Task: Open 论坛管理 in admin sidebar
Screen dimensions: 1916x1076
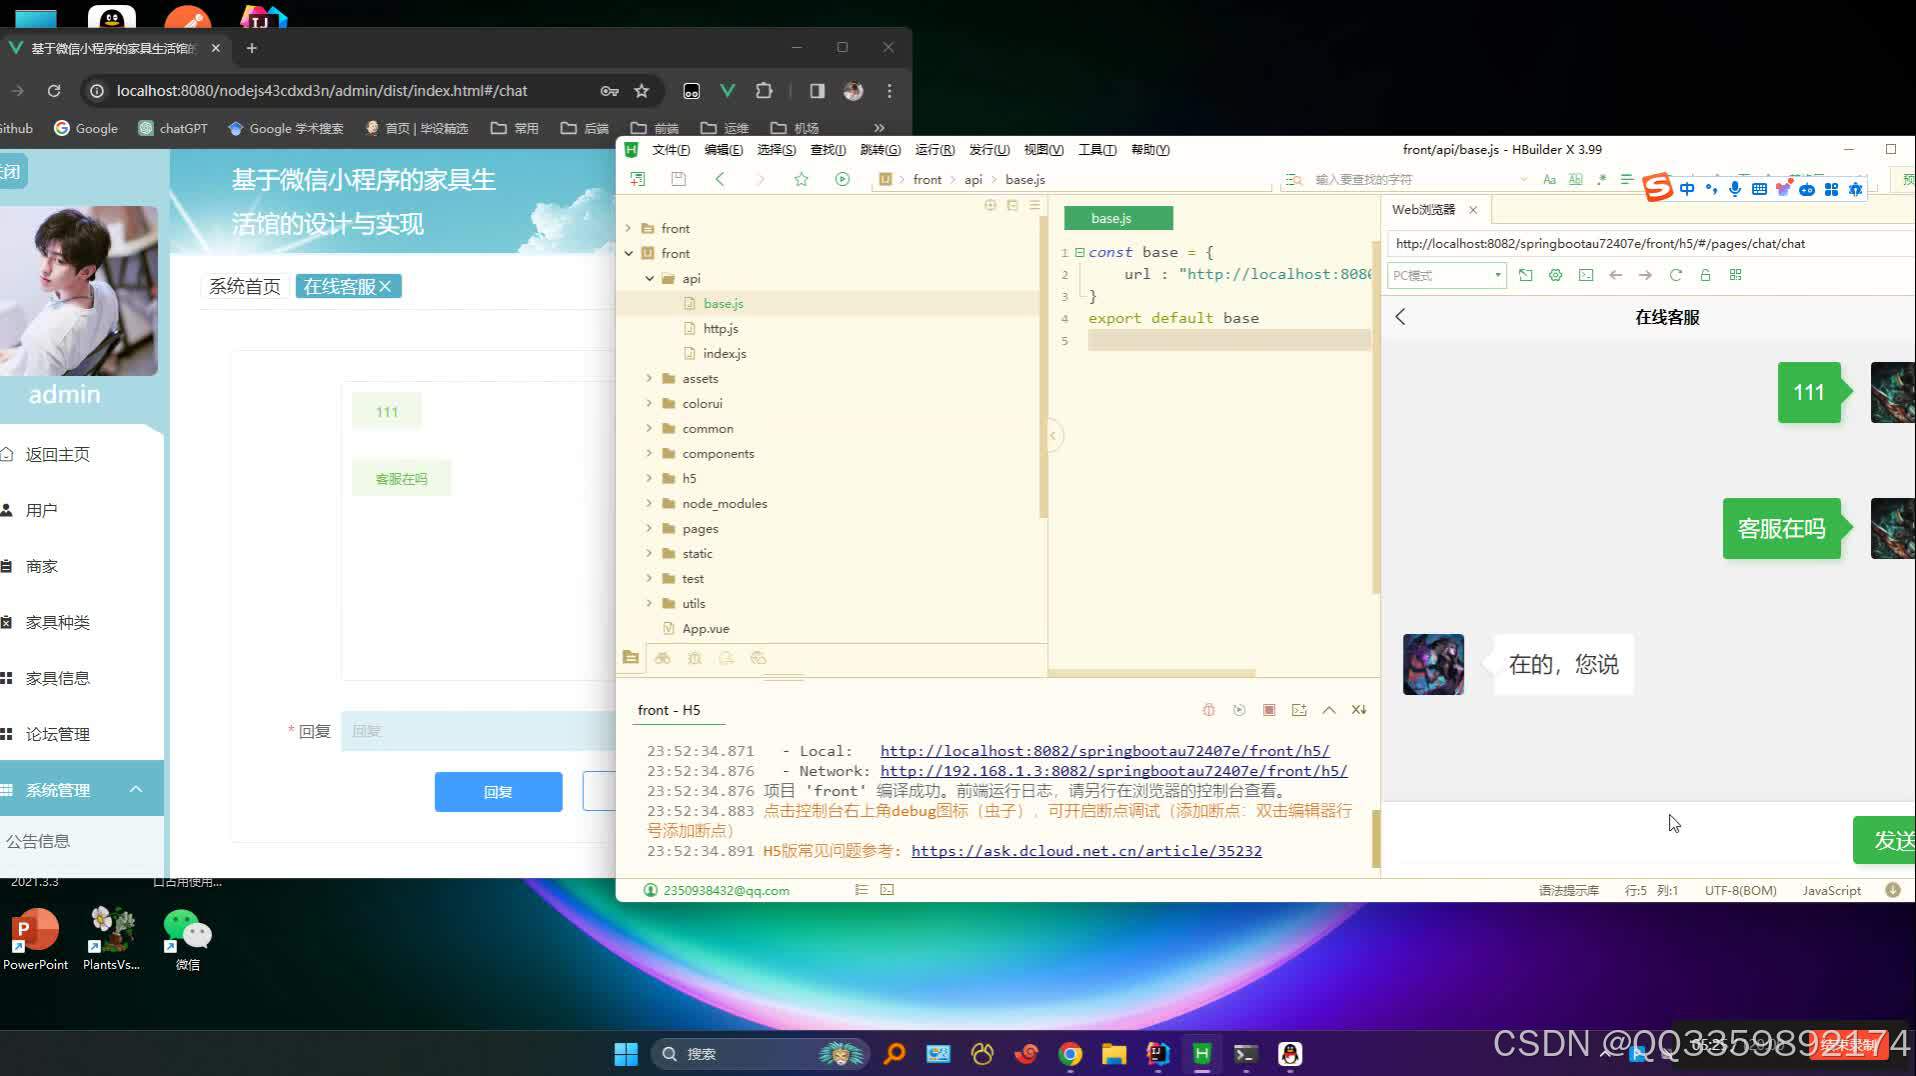Action: (x=57, y=734)
